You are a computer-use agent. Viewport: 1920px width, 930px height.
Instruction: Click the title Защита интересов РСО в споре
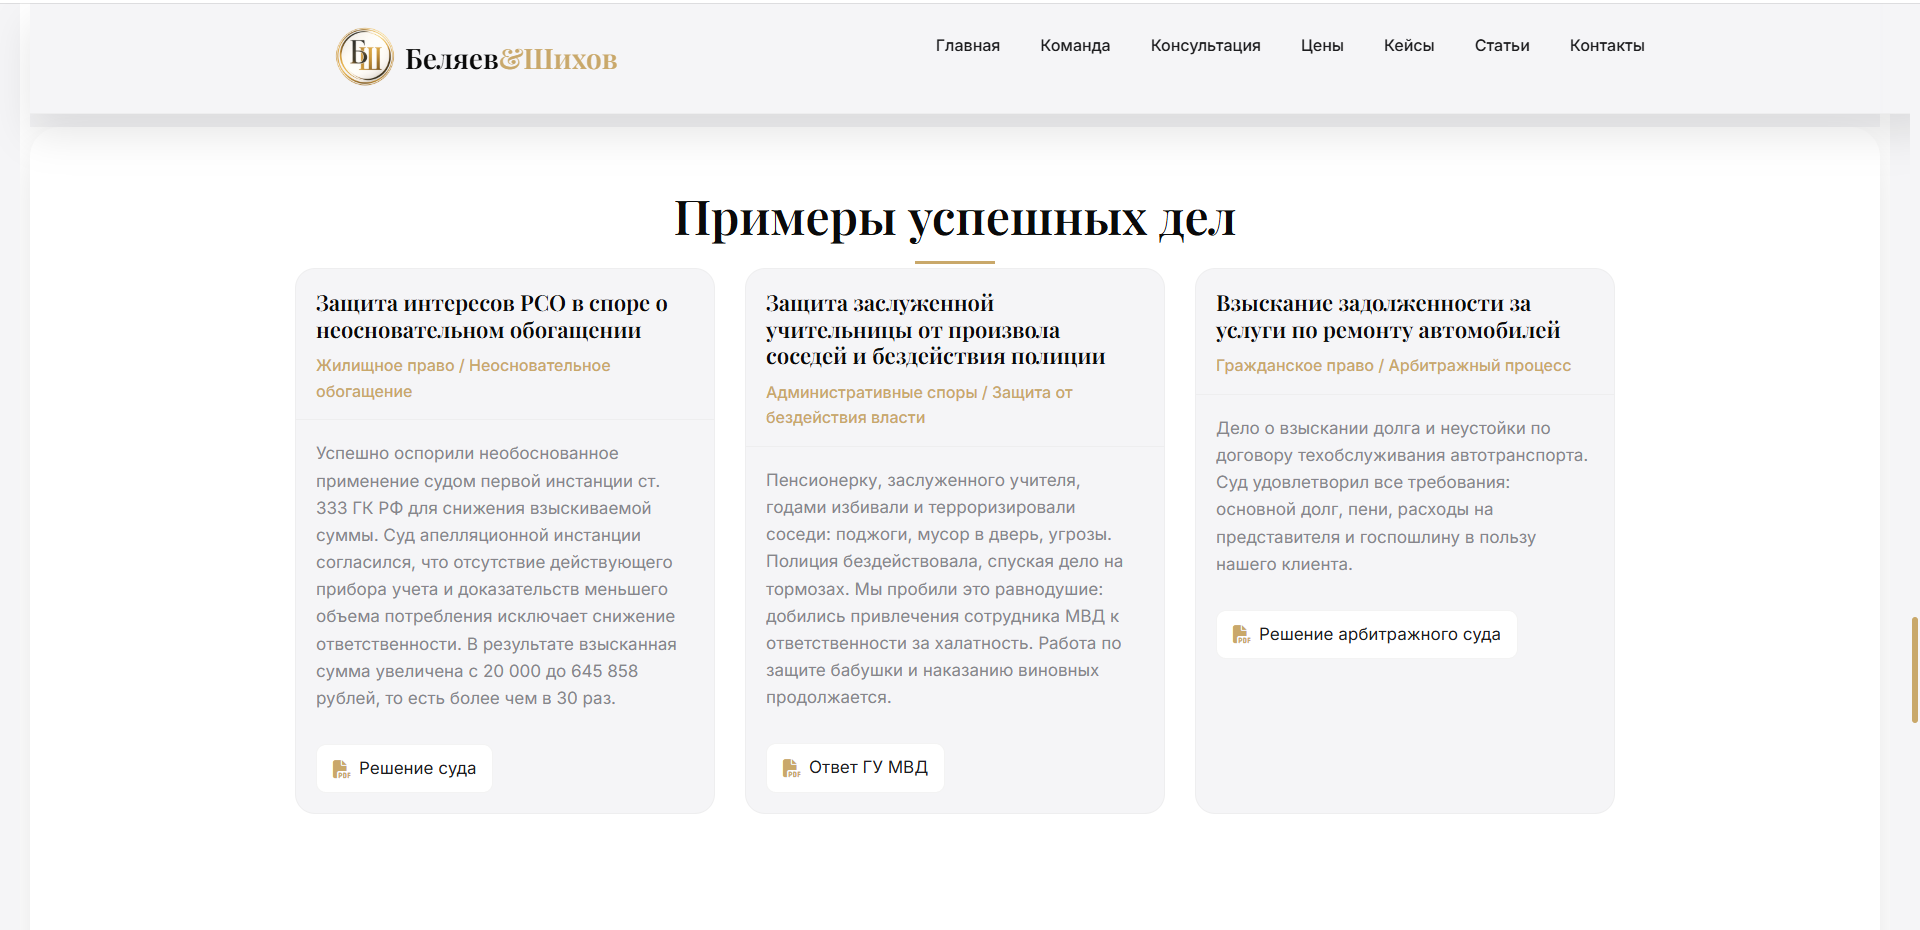[492, 317]
